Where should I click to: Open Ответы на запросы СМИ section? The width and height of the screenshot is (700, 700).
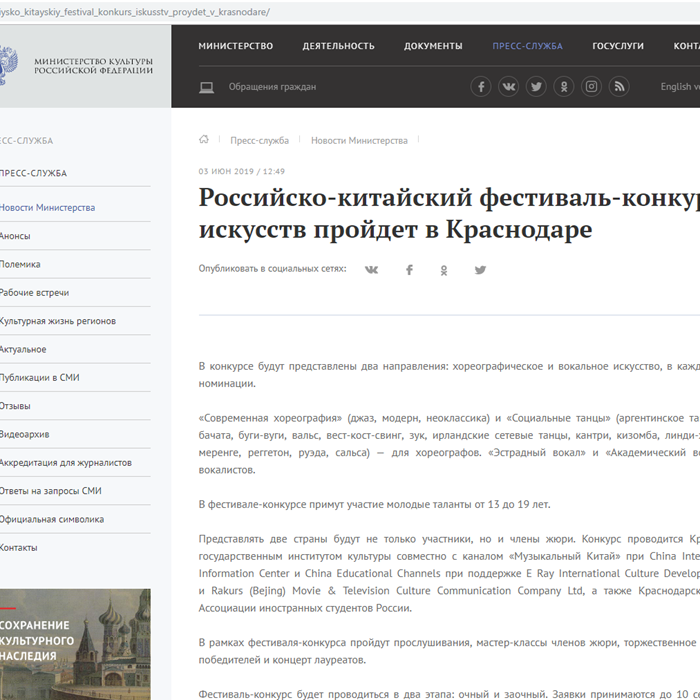[x=51, y=491]
